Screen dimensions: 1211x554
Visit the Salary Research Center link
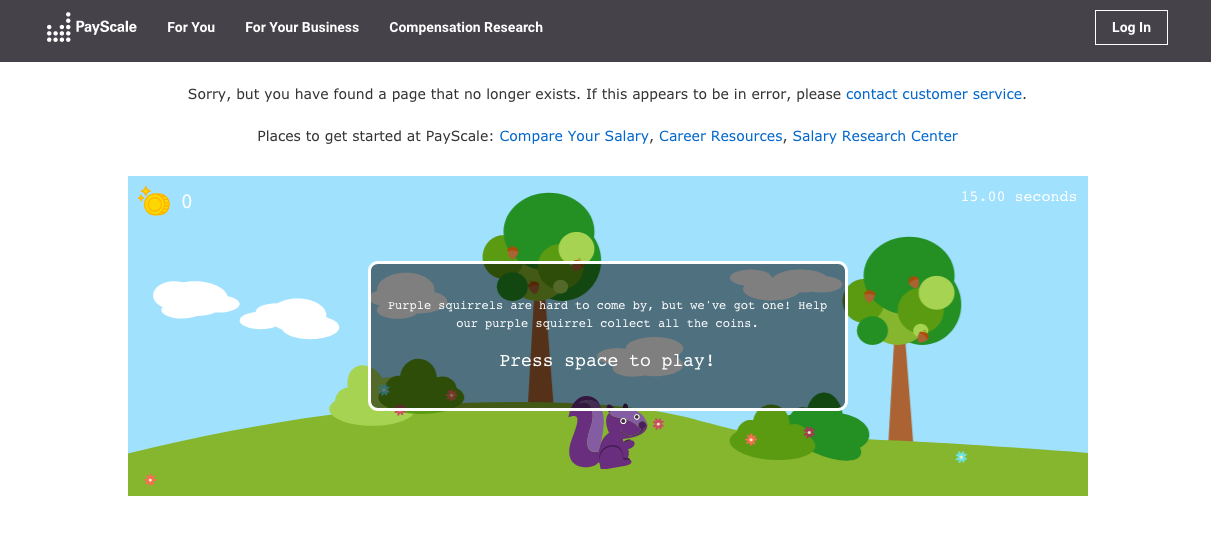(875, 136)
